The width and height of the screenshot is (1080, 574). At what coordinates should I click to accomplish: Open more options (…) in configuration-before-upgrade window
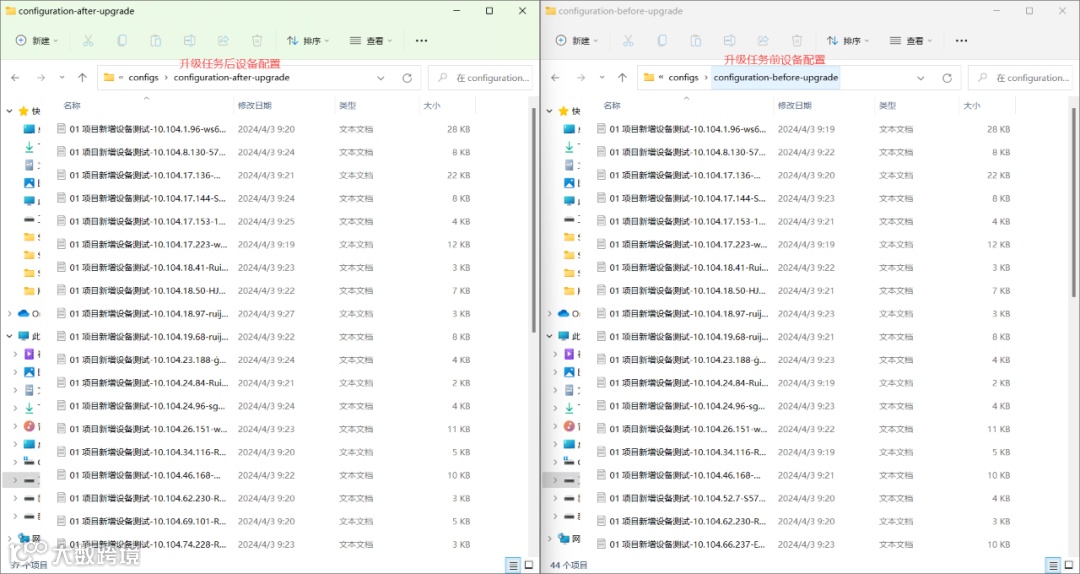click(962, 41)
